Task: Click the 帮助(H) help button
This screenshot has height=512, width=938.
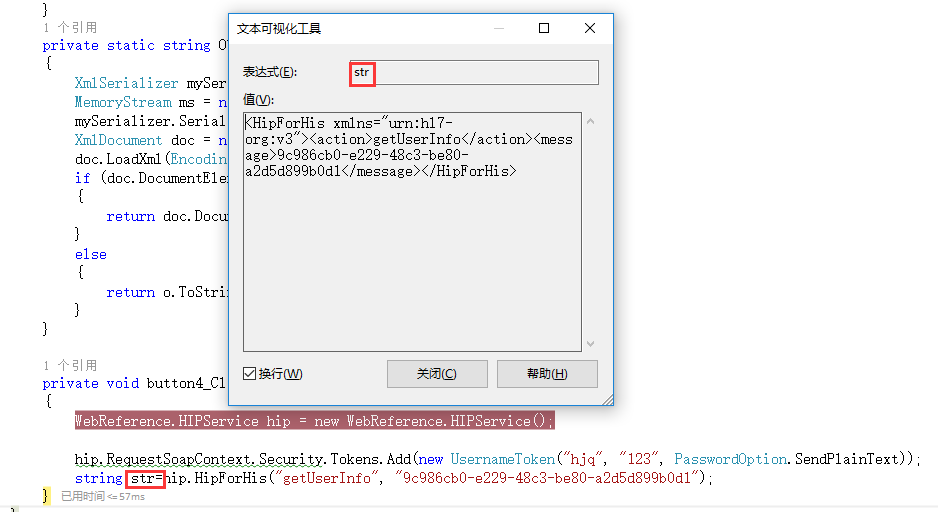Action: (x=547, y=374)
